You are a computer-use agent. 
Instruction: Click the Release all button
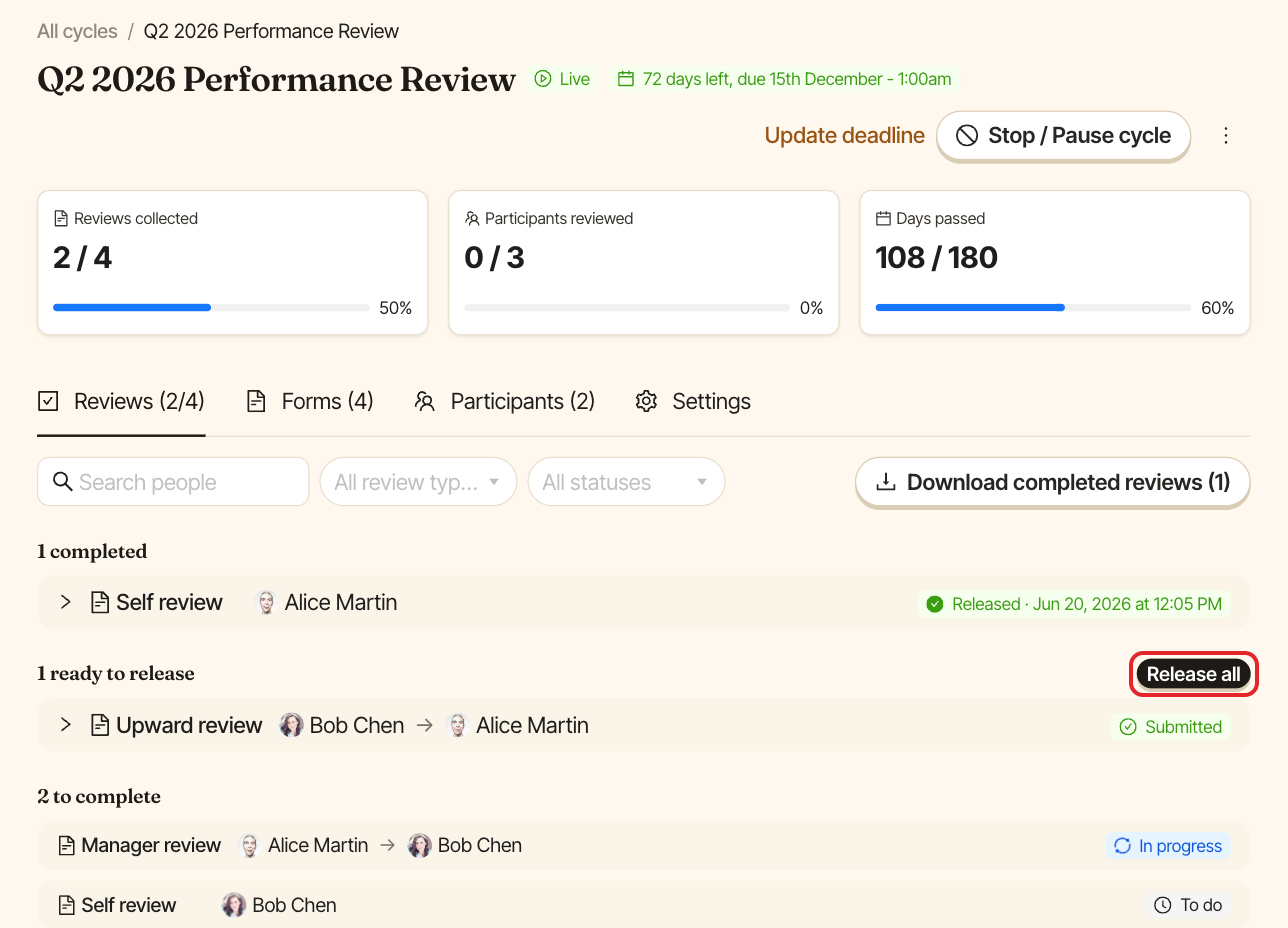(x=1194, y=674)
